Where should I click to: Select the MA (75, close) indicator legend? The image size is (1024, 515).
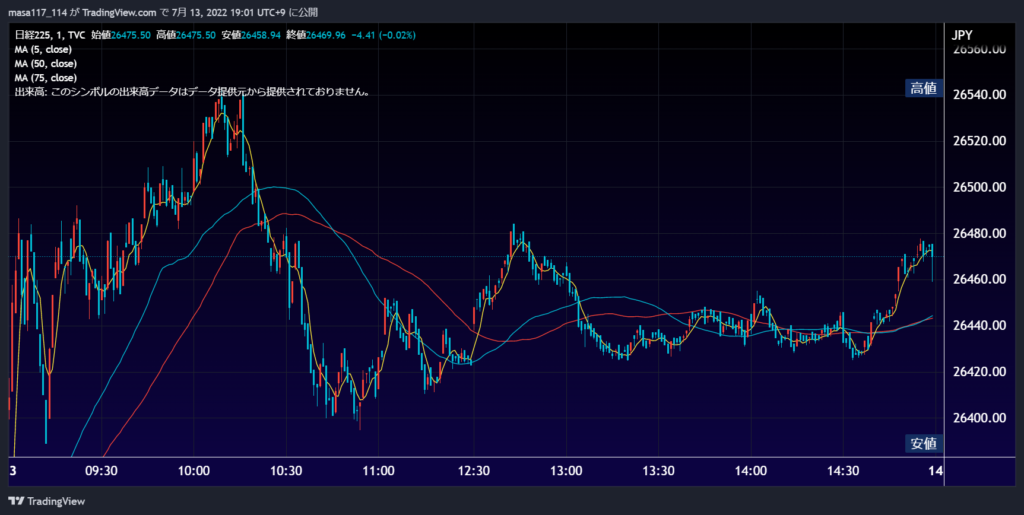pos(46,78)
